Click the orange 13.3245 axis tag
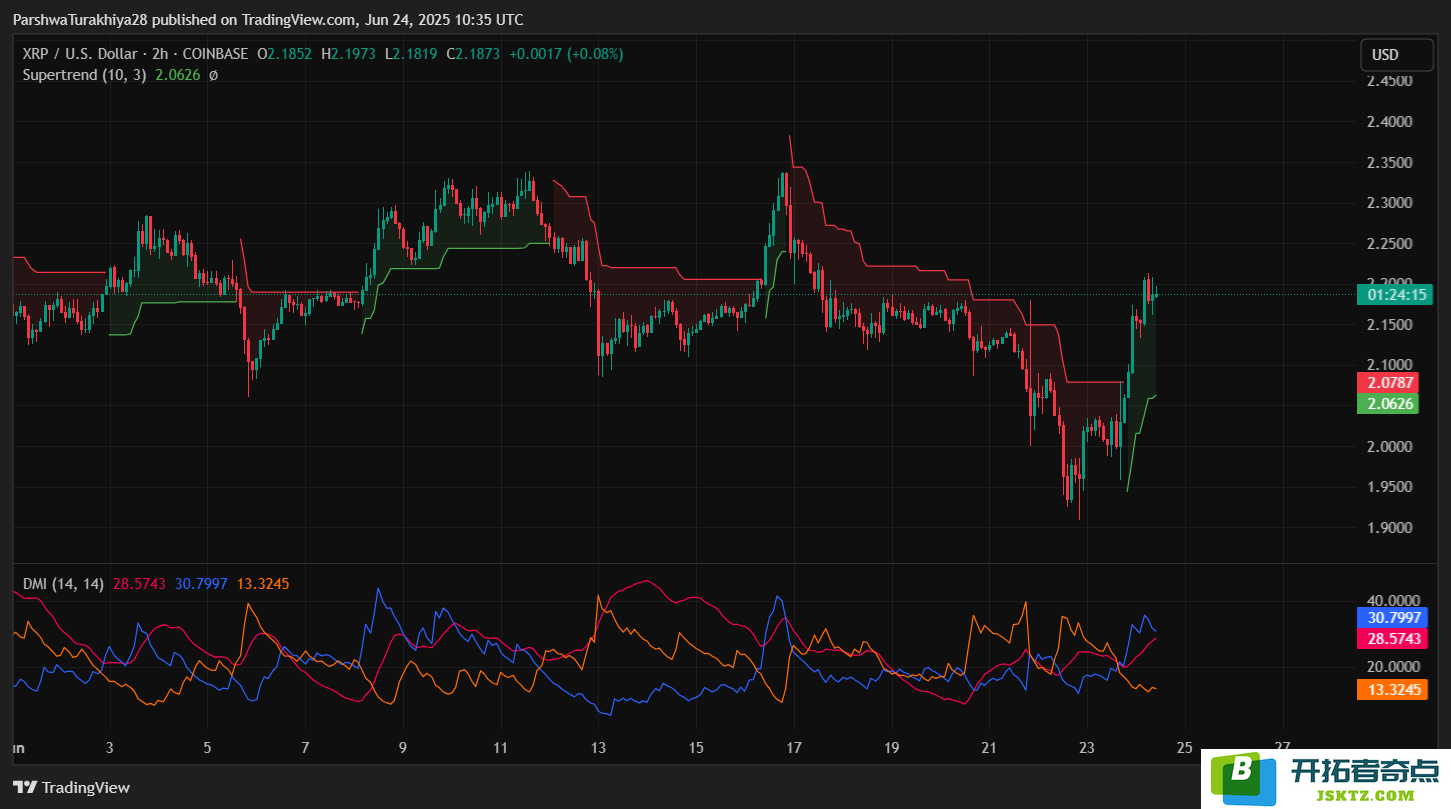Image resolution: width=1451 pixels, height=809 pixels. click(x=1393, y=689)
